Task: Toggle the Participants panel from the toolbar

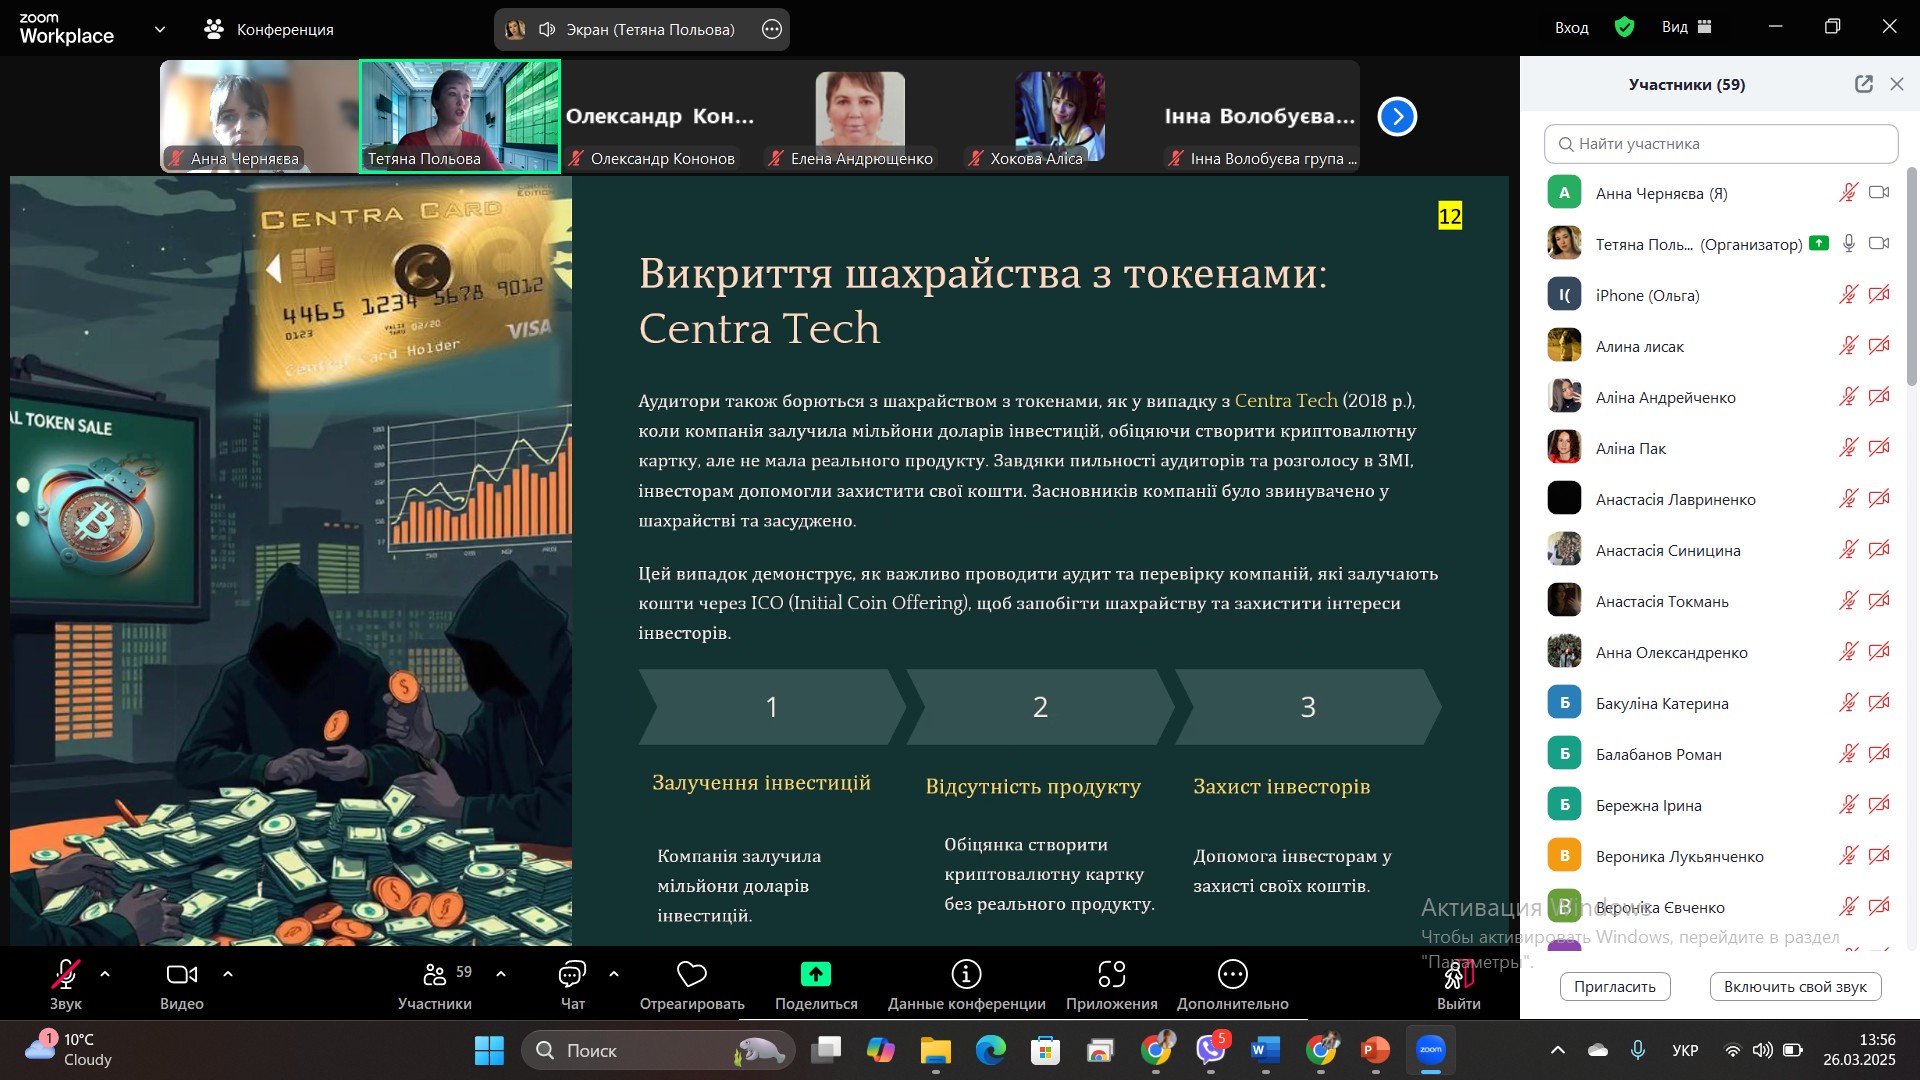Action: pos(435,974)
